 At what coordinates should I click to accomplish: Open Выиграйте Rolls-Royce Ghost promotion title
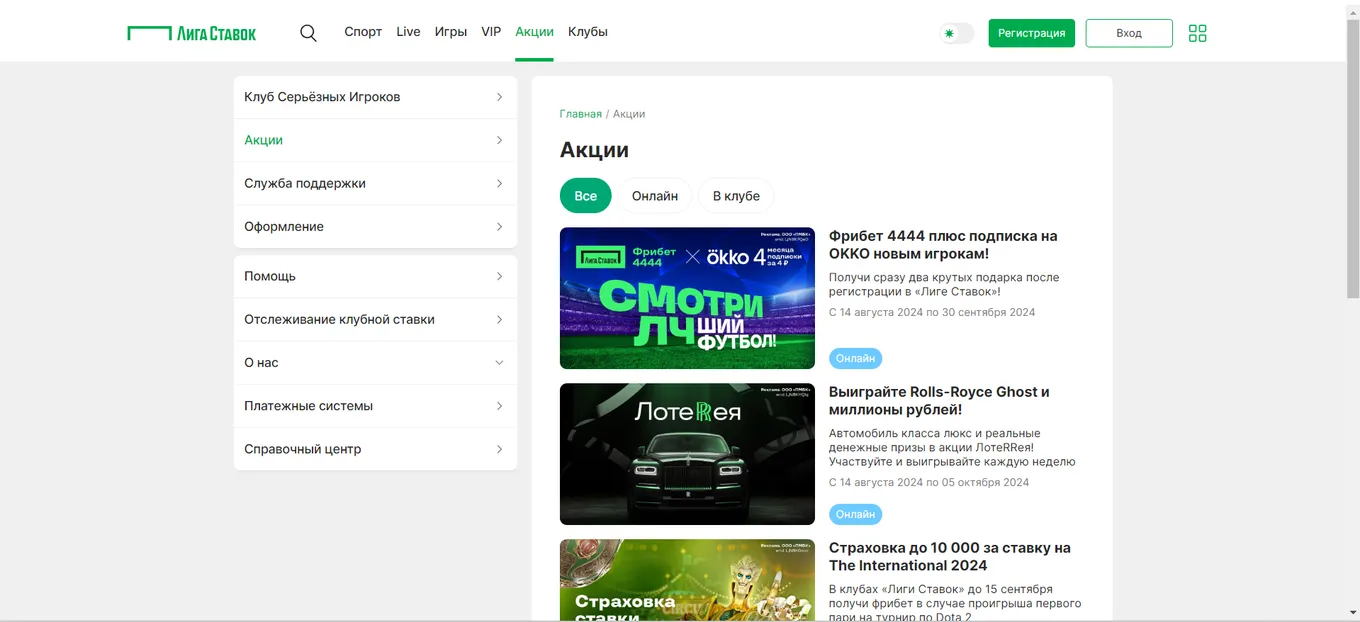939,401
